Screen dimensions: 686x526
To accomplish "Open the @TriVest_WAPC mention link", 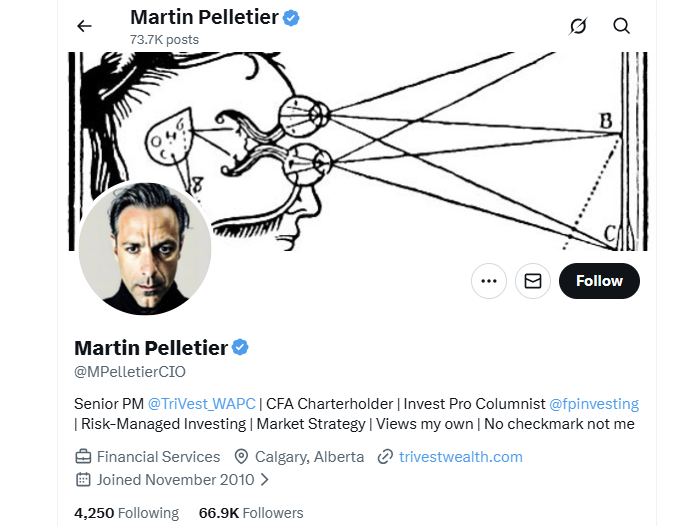I will [x=201, y=404].
